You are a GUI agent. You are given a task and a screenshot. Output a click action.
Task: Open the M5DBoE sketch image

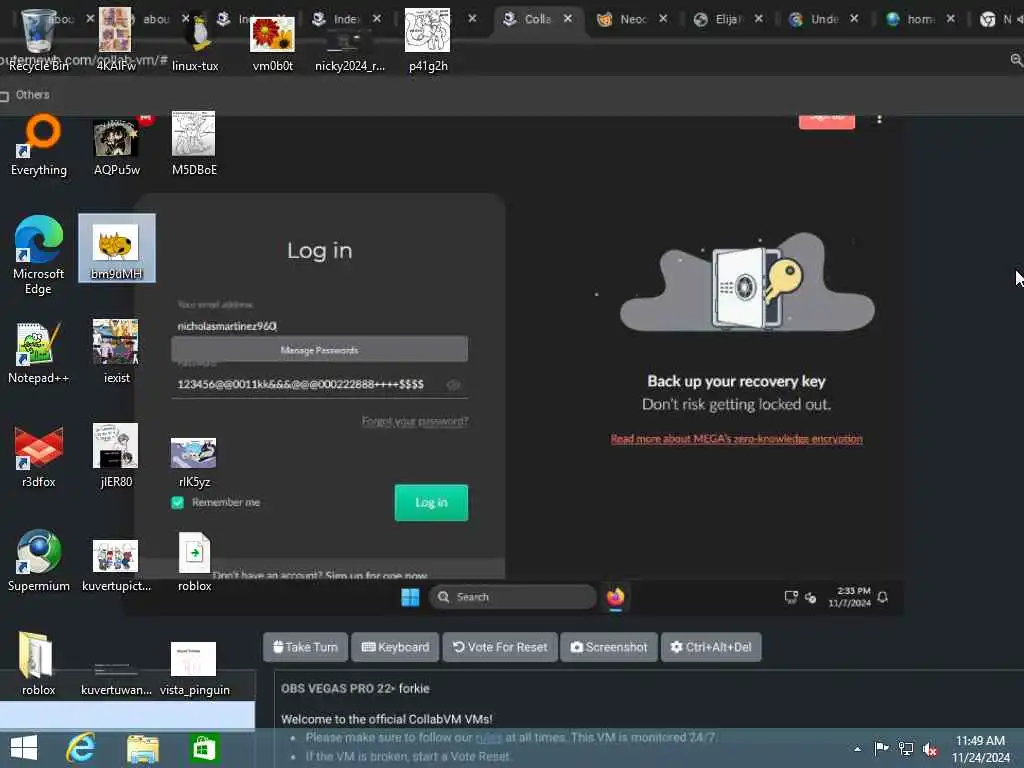click(x=194, y=144)
